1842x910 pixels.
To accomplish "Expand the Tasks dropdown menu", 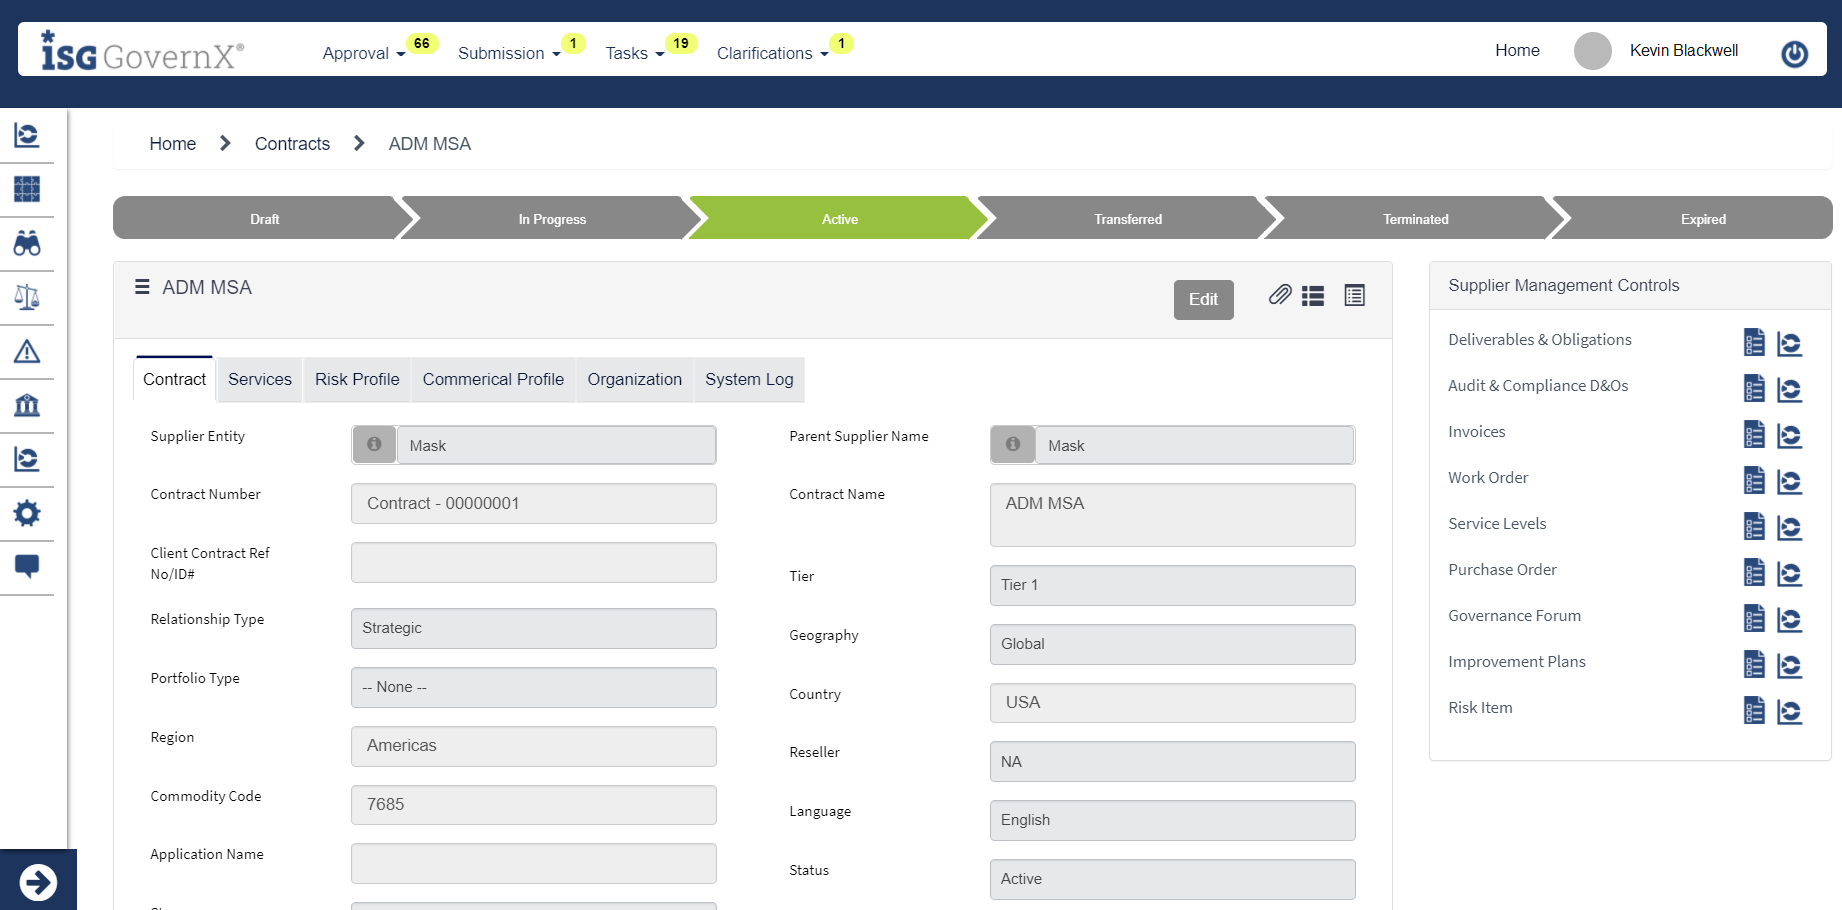I will tap(634, 53).
